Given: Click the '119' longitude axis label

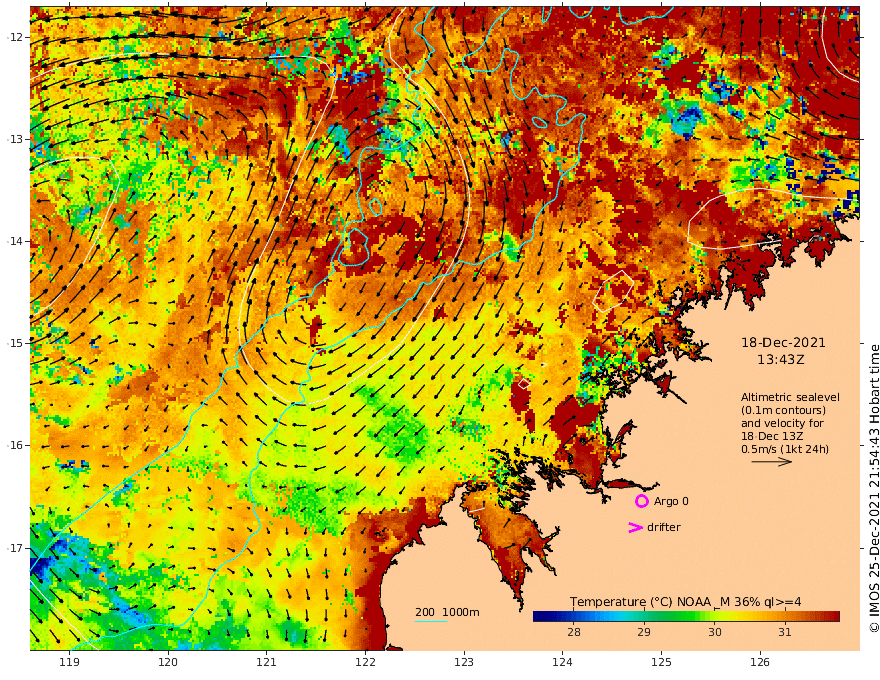Looking at the screenshot, I should tap(70, 662).
